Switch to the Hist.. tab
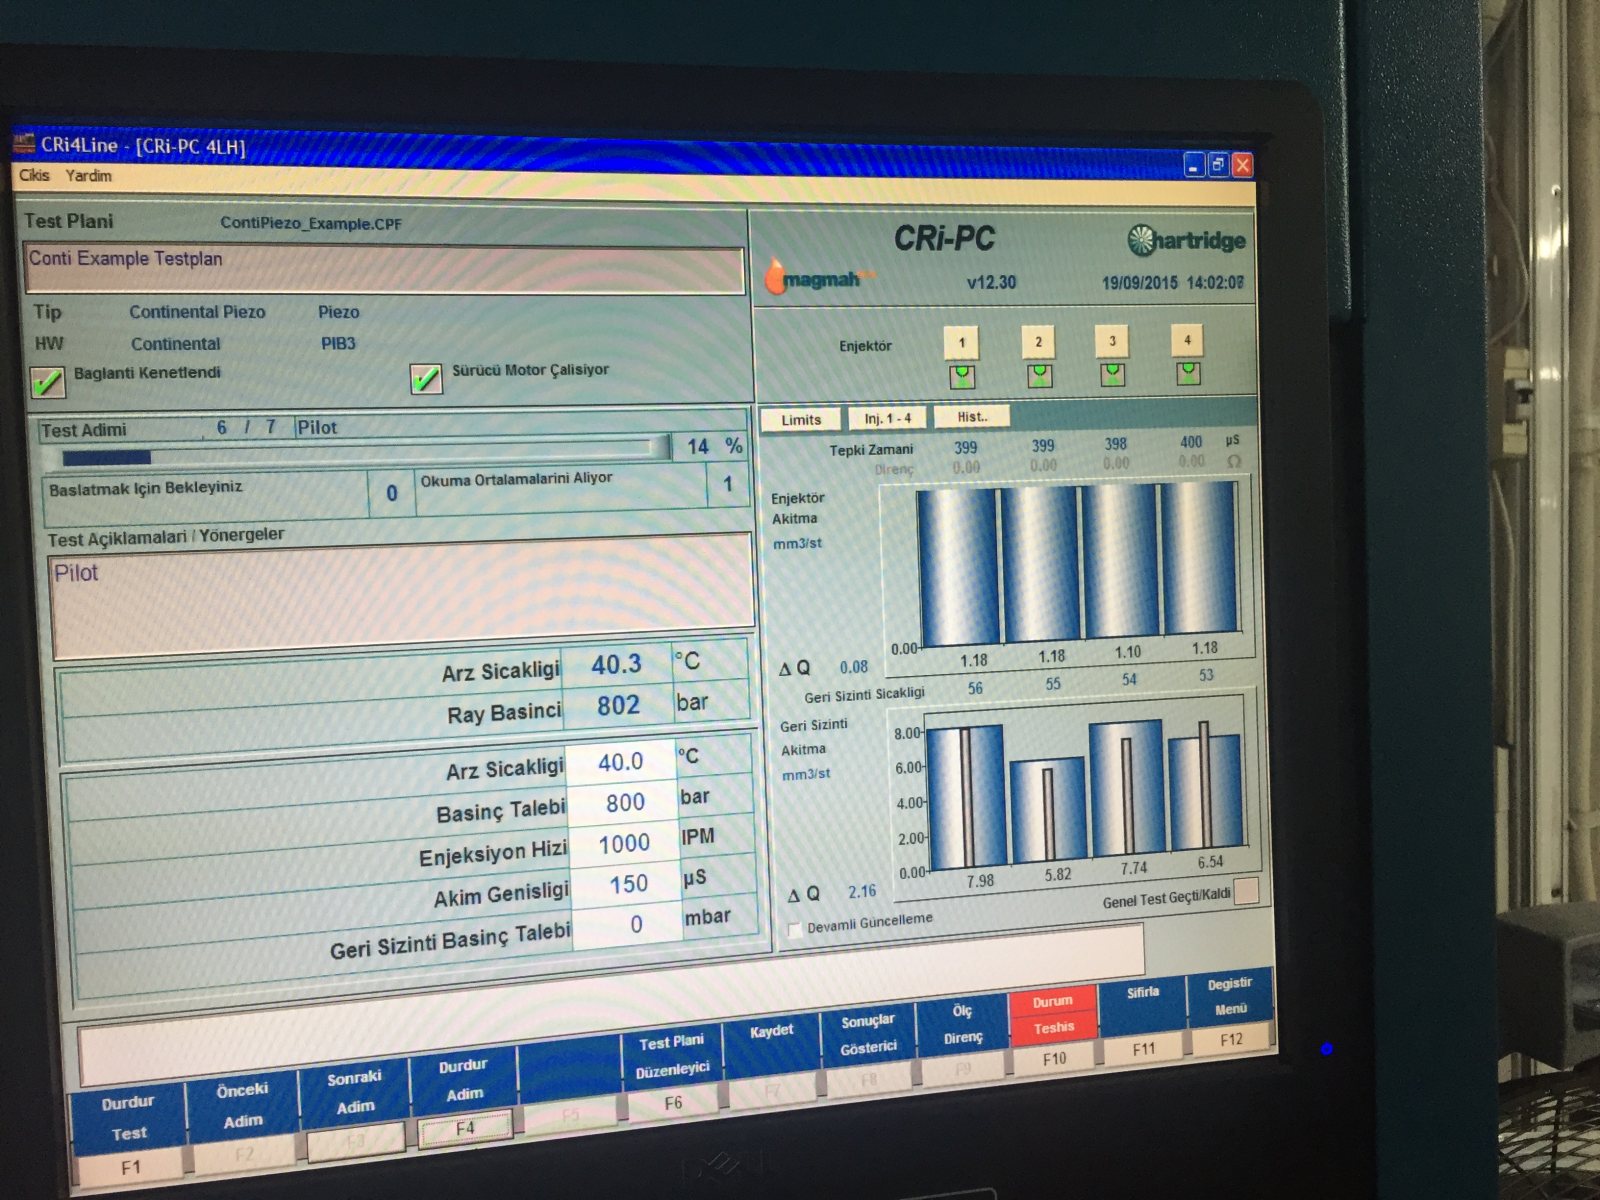Image resolution: width=1600 pixels, height=1200 pixels. tap(972, 417)
